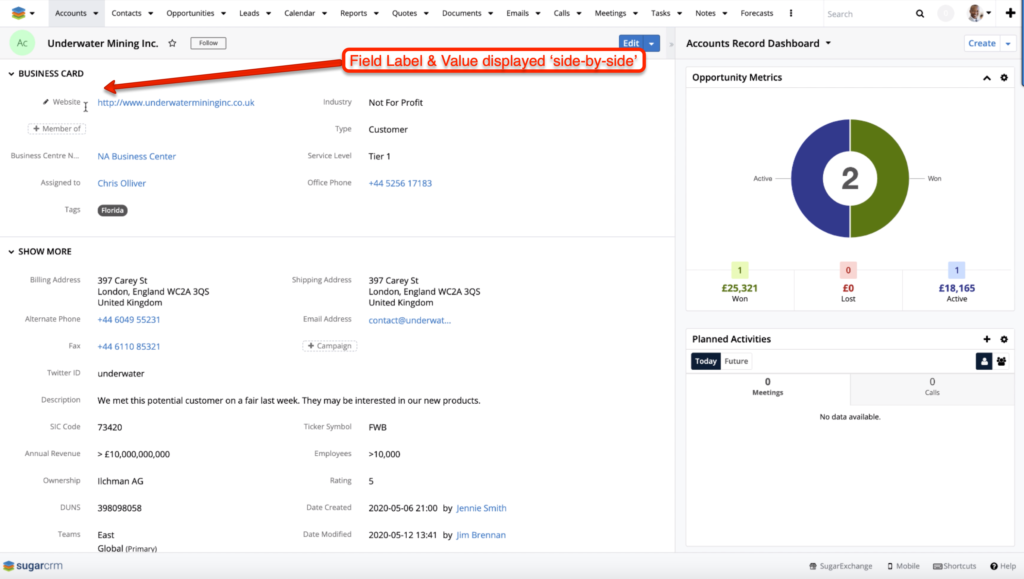1024x579 pixels.
Task: Click contact@underwat... email link
Action: [x=409, y=321]
